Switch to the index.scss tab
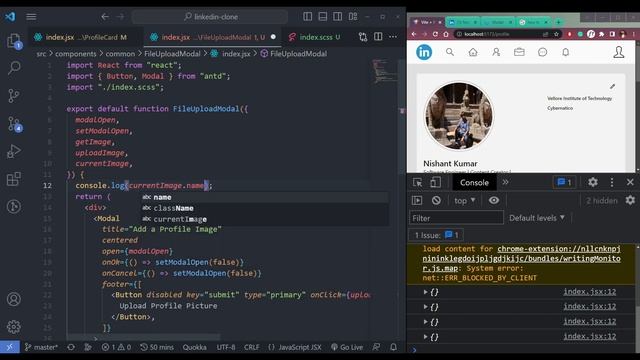The image size is (640, 360). pyautogui.click(x=314, y=37)
